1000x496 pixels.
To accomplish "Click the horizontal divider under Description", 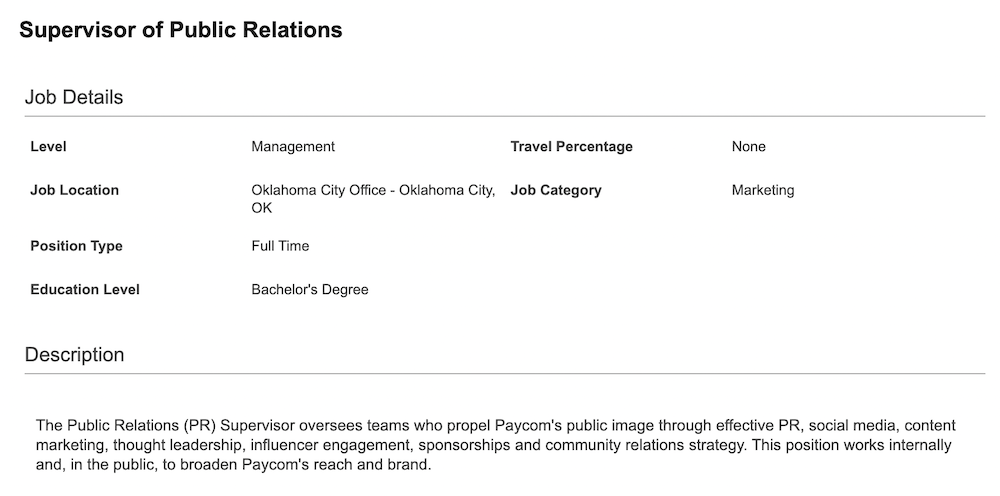I will pos(505,374).
